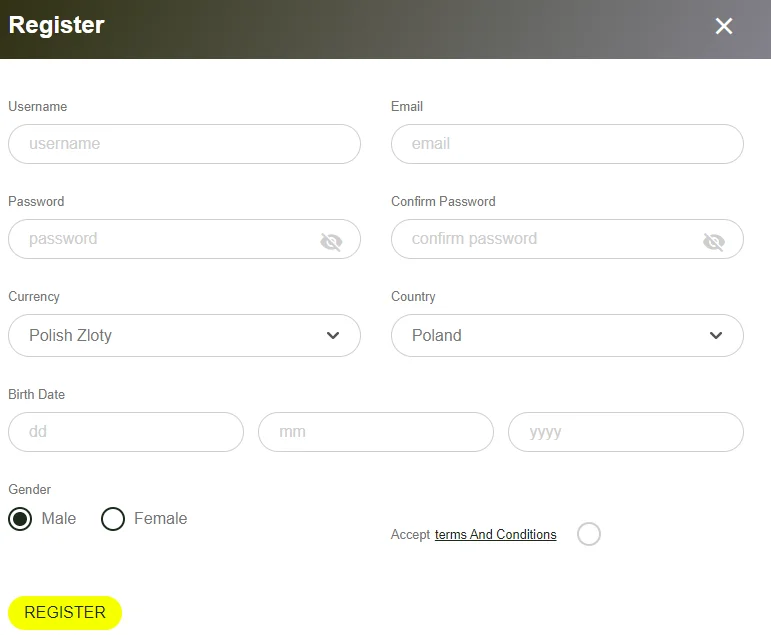Enter the birth day dd field
771x635 pixels.
click(x=126, y=432)
